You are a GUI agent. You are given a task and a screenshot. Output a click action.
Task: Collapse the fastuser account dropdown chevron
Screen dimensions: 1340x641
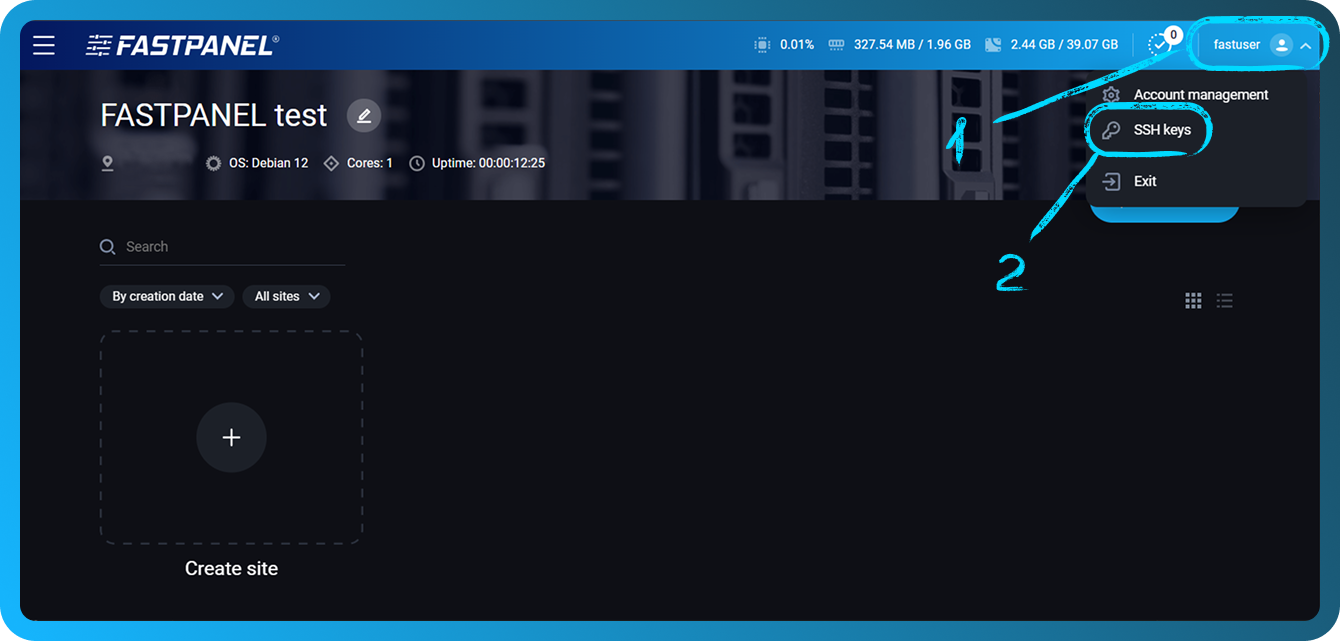pyautogui.click(x=1306, y=44)
